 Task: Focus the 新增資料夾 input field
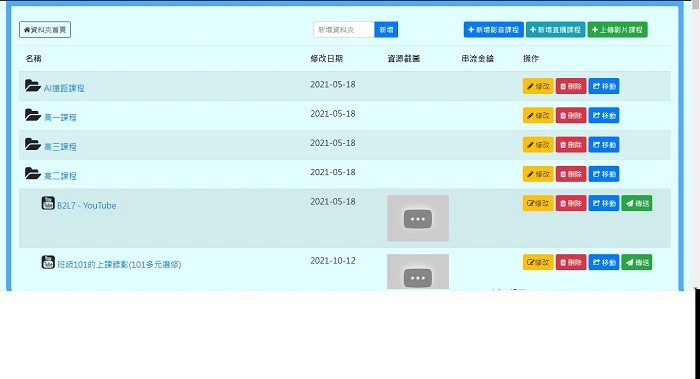343,30
